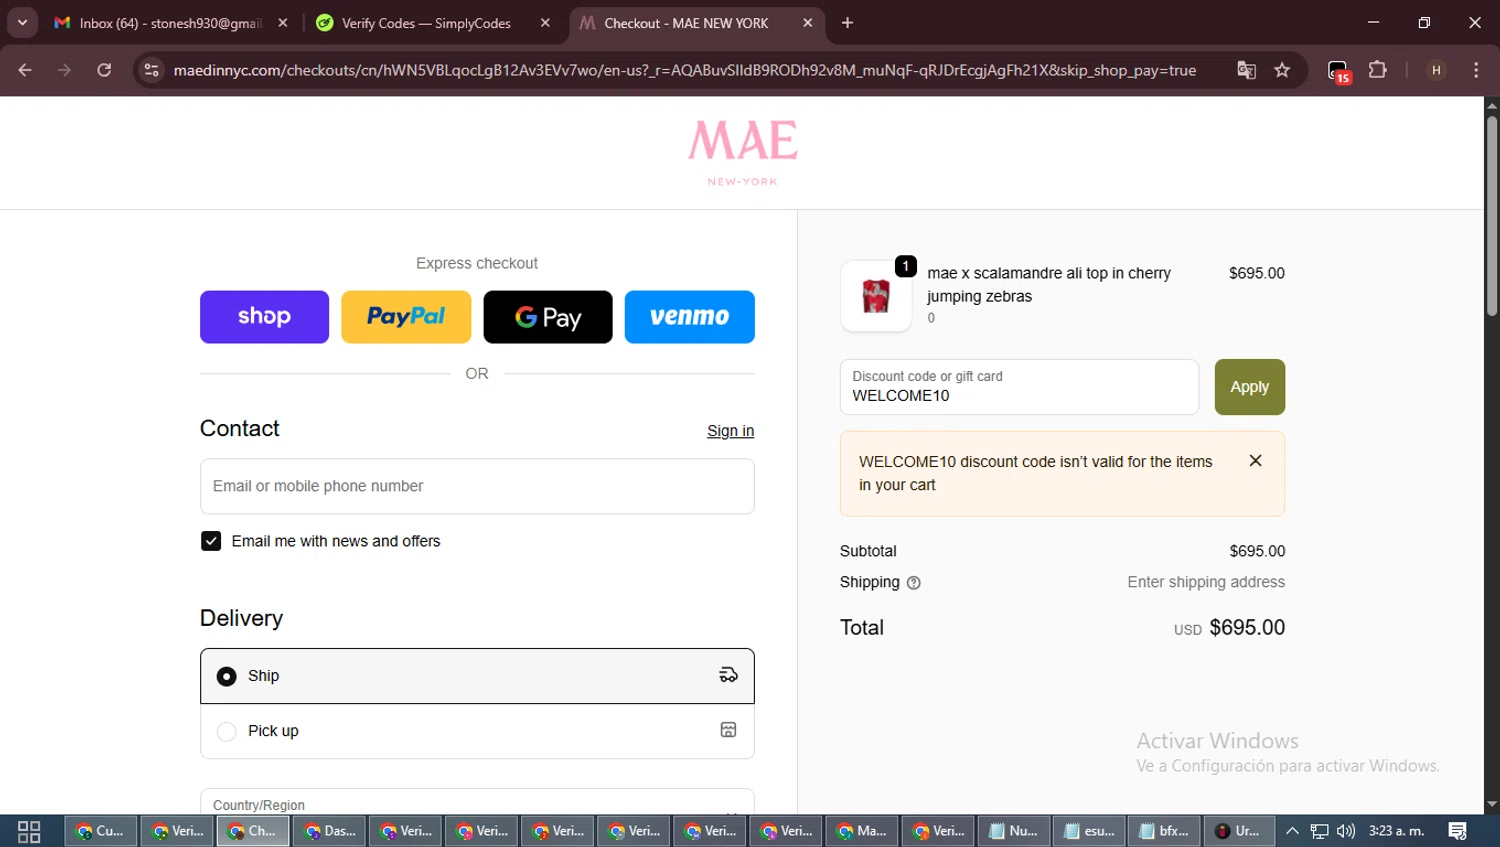Click the discount code or gift card field
This screenshot has height=847, width=1500.
tap(1019, 387)
